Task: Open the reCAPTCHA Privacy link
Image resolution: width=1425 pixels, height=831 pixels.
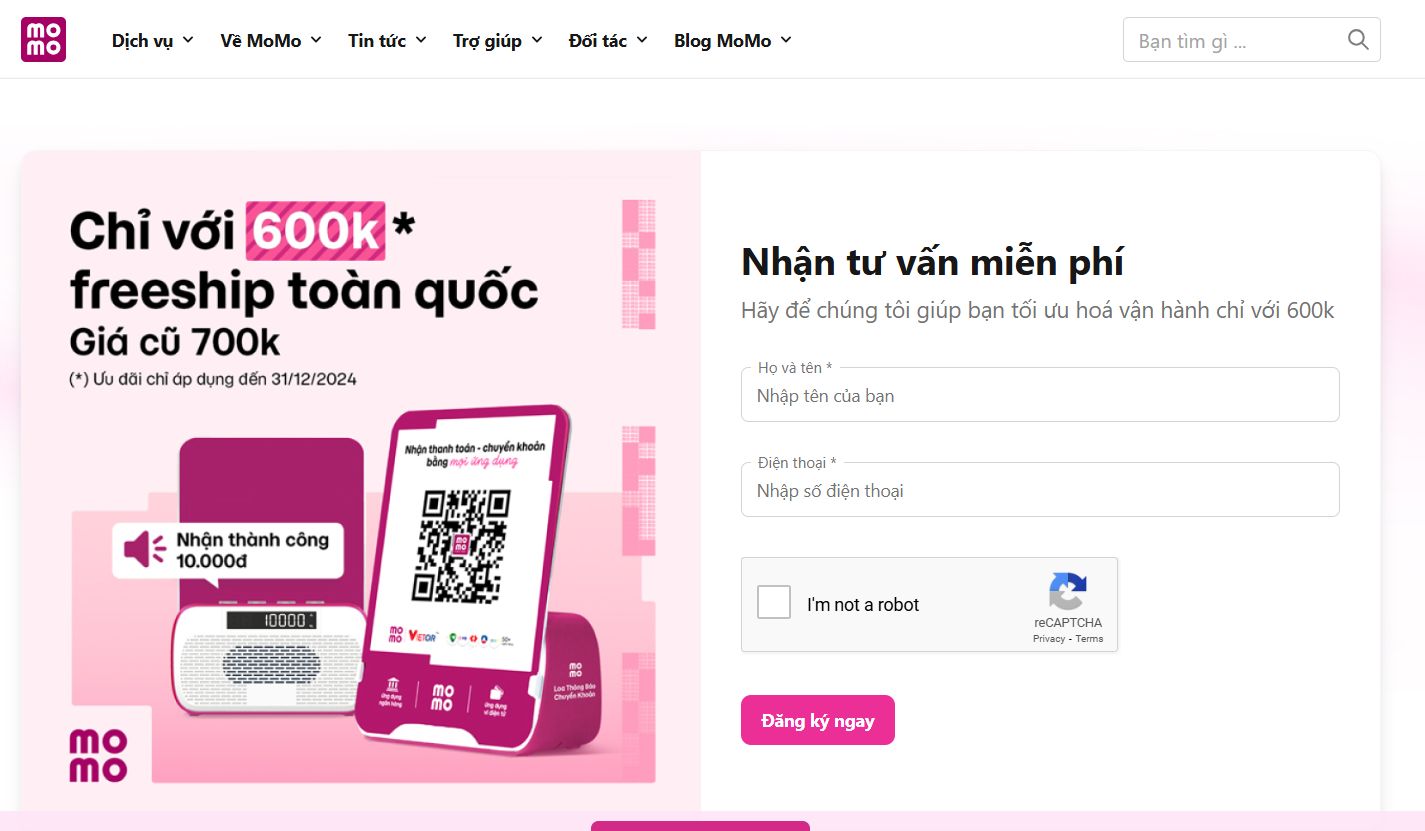Action: (1049, 639)
